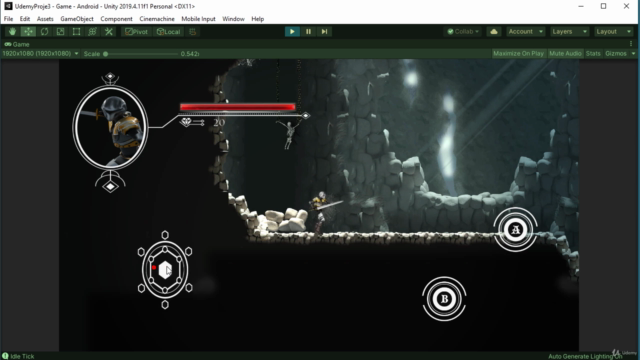
Task: Click the Unity window logo icon
Action: (8, 6)
